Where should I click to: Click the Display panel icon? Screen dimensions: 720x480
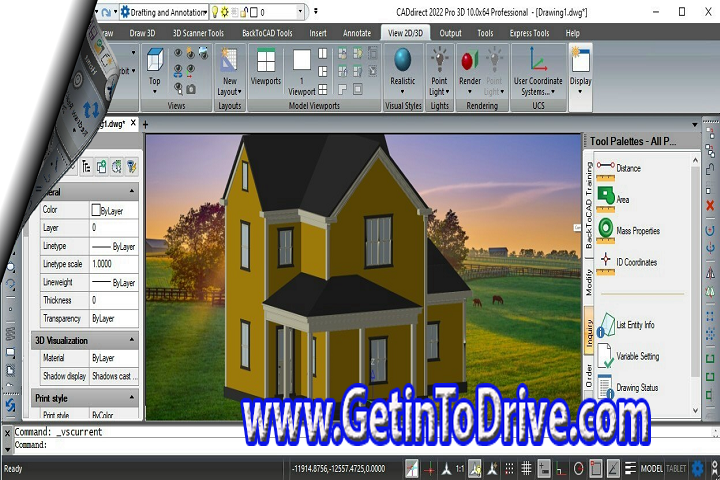click(x=580, y=60)
